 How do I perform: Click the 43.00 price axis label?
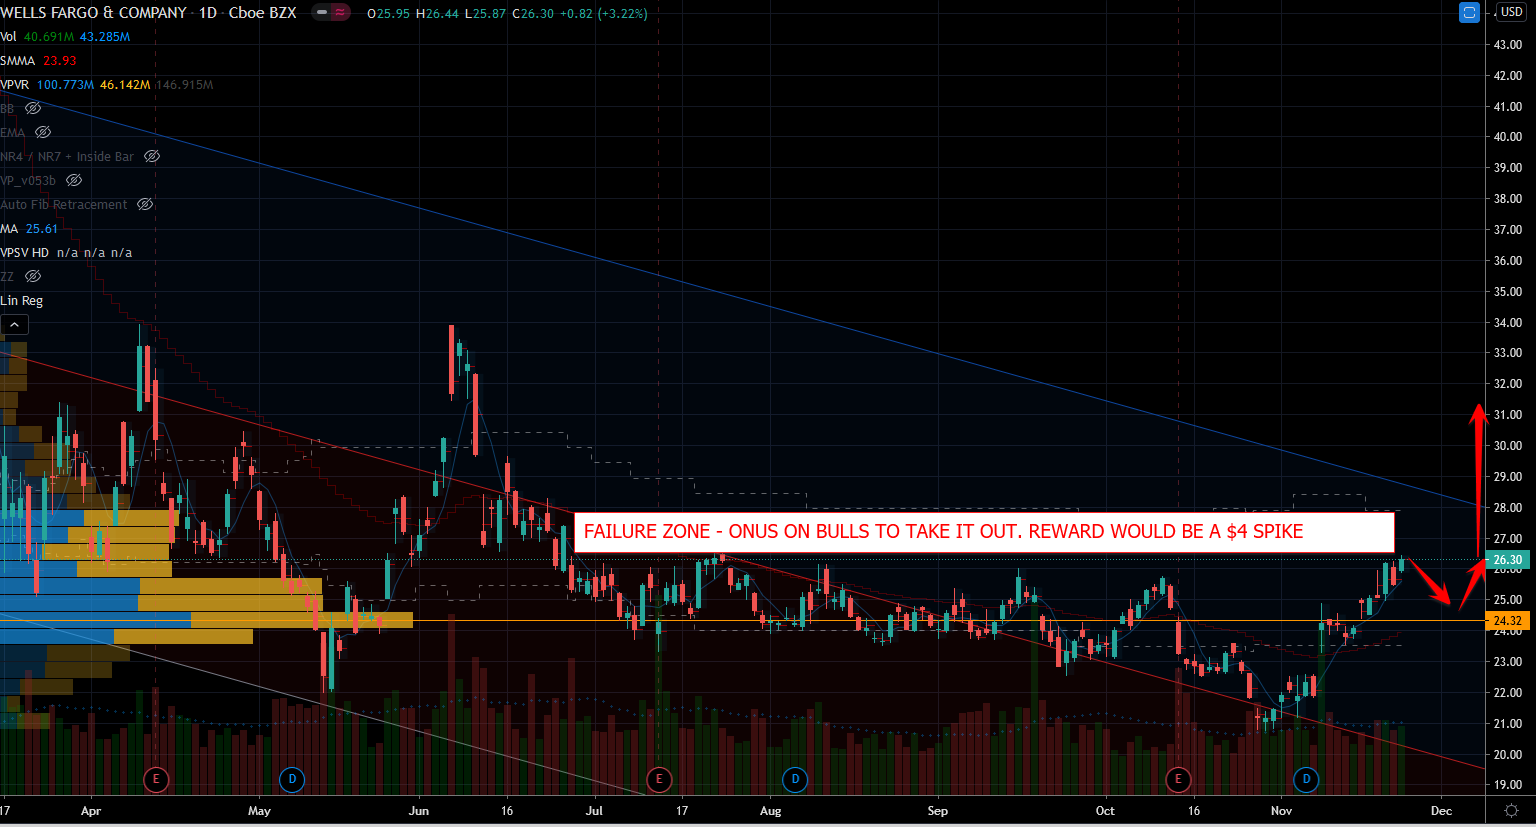point(1508,45)
